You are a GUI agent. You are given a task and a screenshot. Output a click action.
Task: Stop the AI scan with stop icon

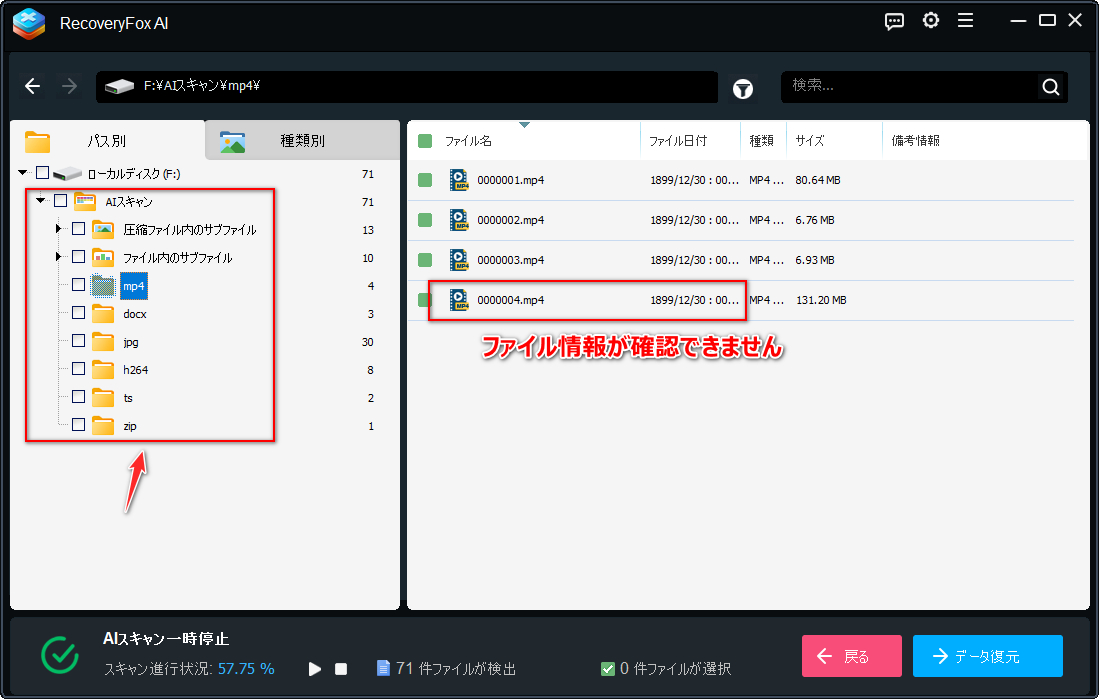341,669
